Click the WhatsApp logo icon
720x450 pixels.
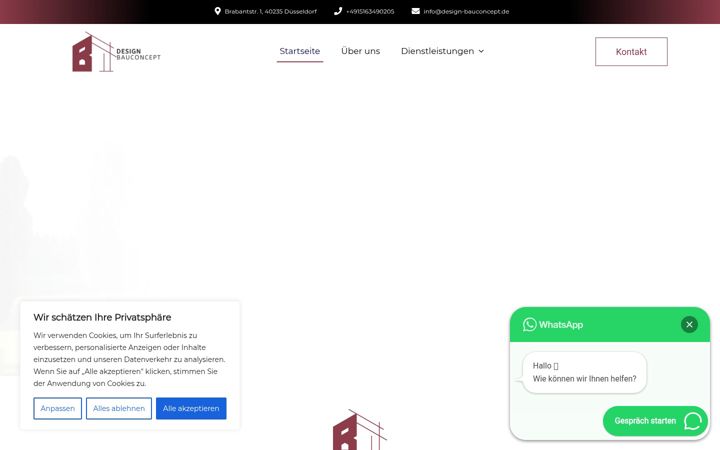(529, 325)
